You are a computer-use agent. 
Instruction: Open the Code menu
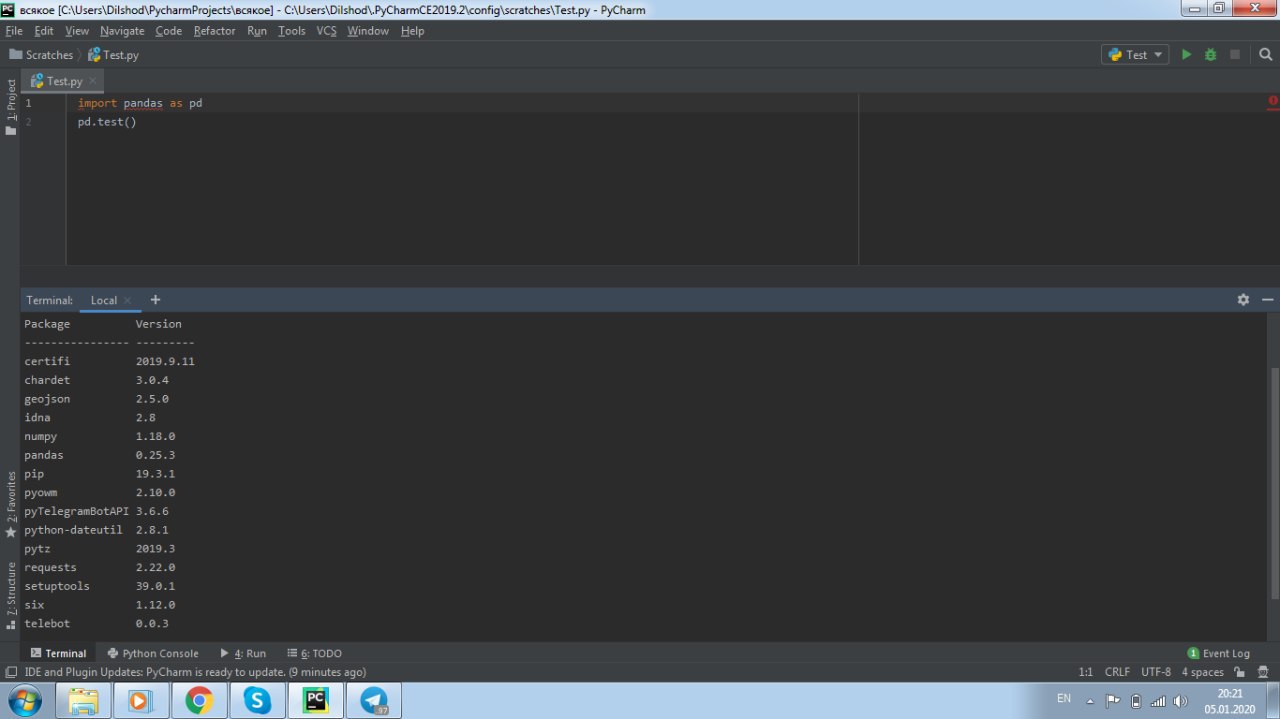[168, 31]
